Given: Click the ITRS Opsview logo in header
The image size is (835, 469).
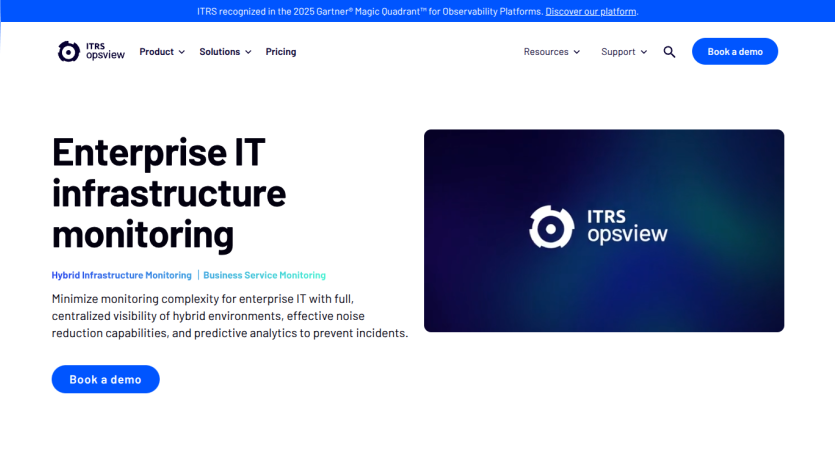Looking at the screenshot, I should click(x=91, y=52).
